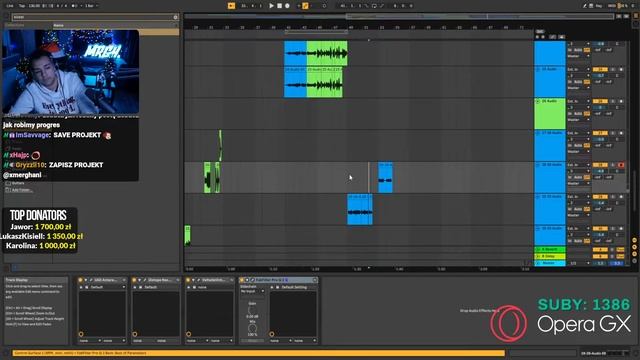Toggle the Returns show button
Screen dimensions: 640x360
(x=634, y=247)
